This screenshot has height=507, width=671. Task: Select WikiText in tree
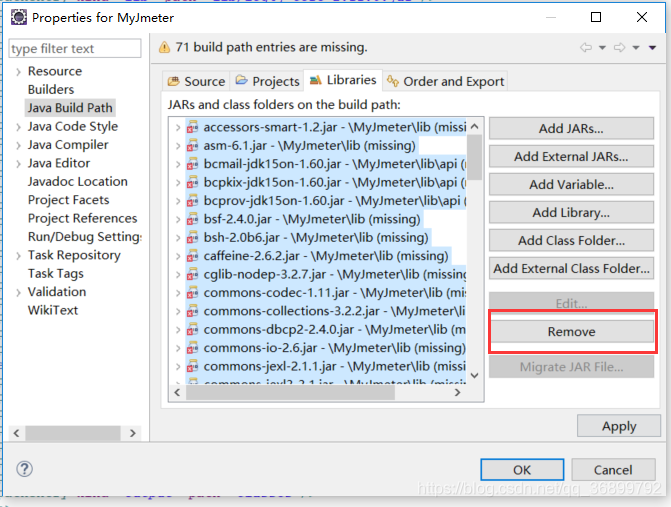[x=53, y=310]
